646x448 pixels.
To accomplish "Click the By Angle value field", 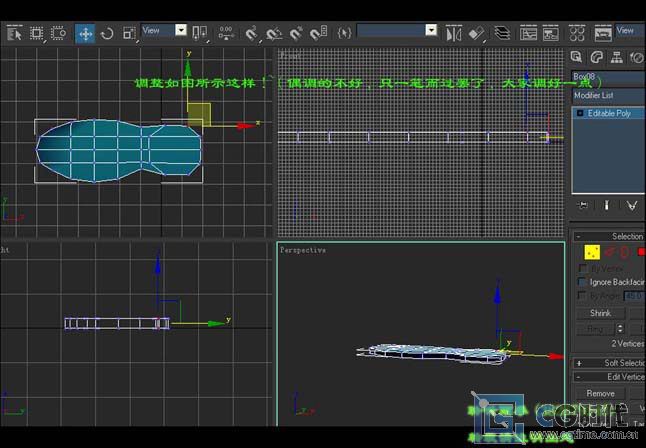I will pos(633,296).
